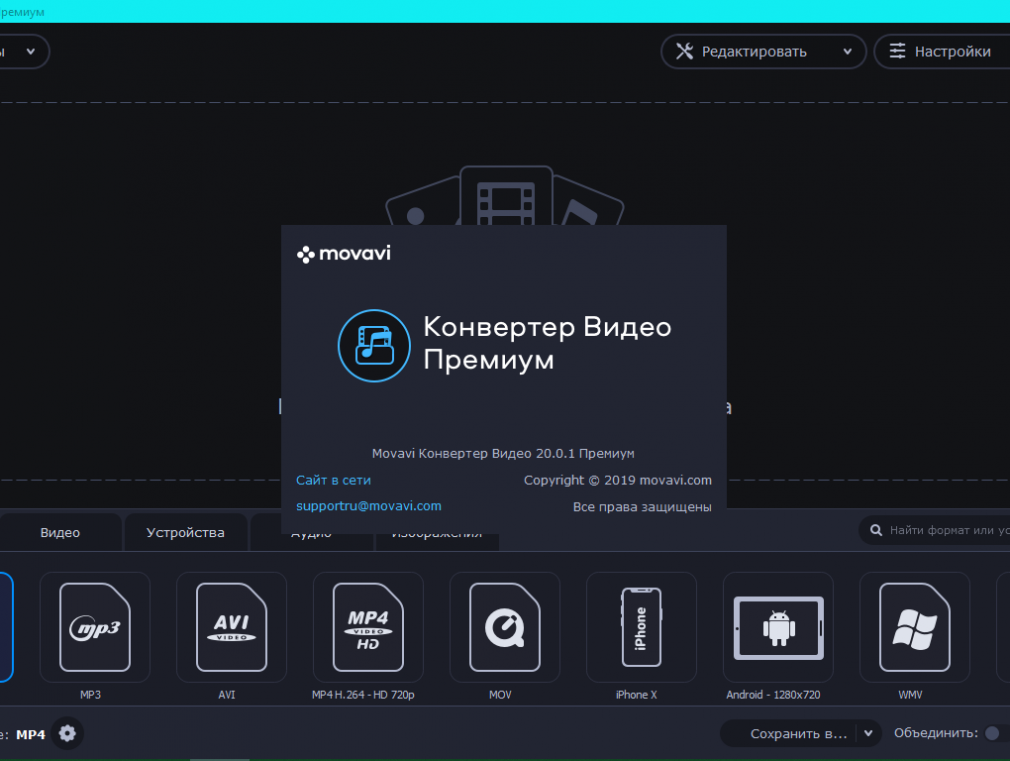Choose the AVI video format preset
This screenshot has width=1010, height=761.
click(x=231, y=627)
